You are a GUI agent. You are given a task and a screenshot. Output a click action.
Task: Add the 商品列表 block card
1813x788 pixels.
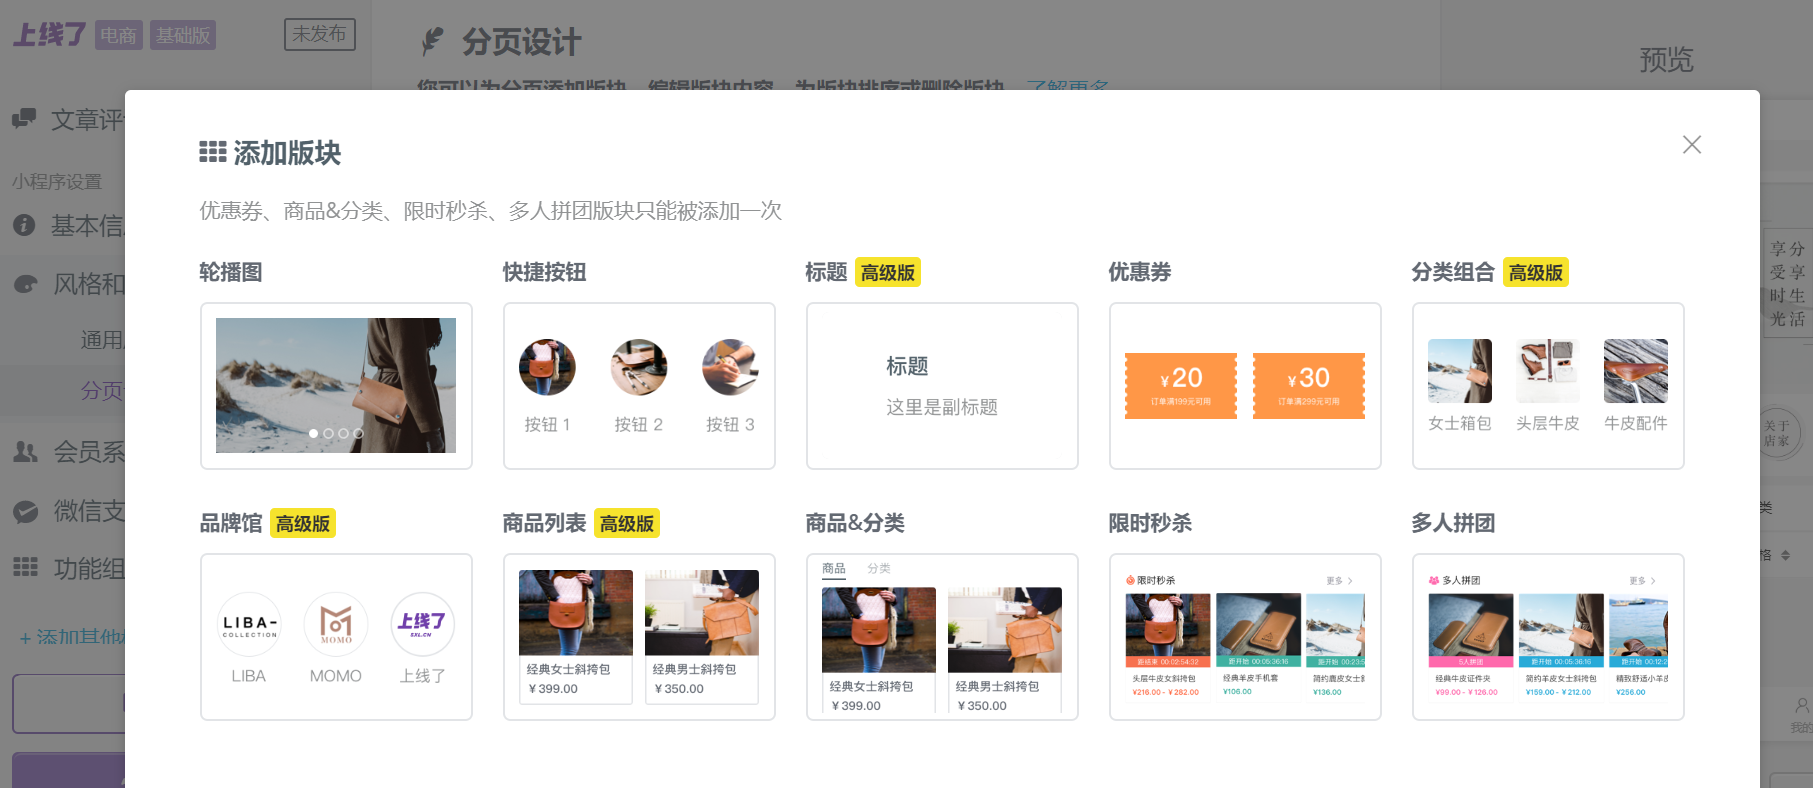[639, 637]
